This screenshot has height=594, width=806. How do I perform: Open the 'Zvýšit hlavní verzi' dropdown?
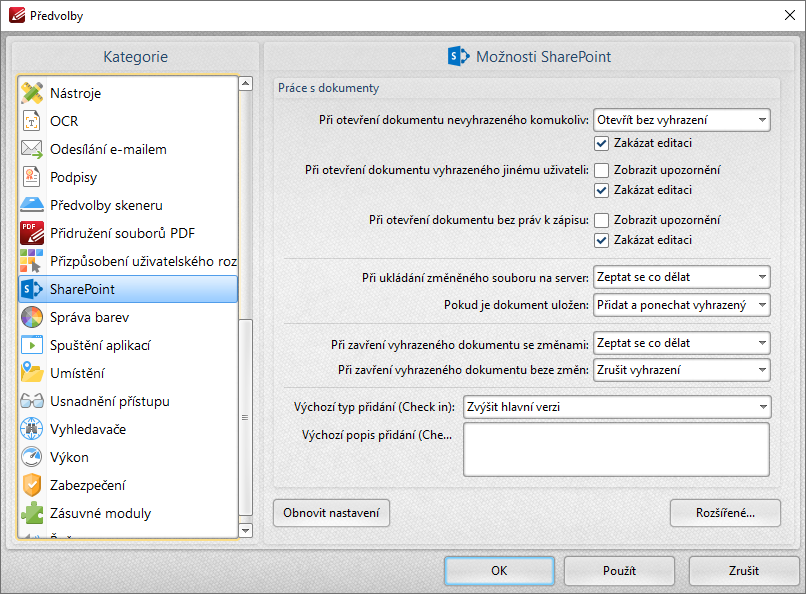(x=617, y=407)
